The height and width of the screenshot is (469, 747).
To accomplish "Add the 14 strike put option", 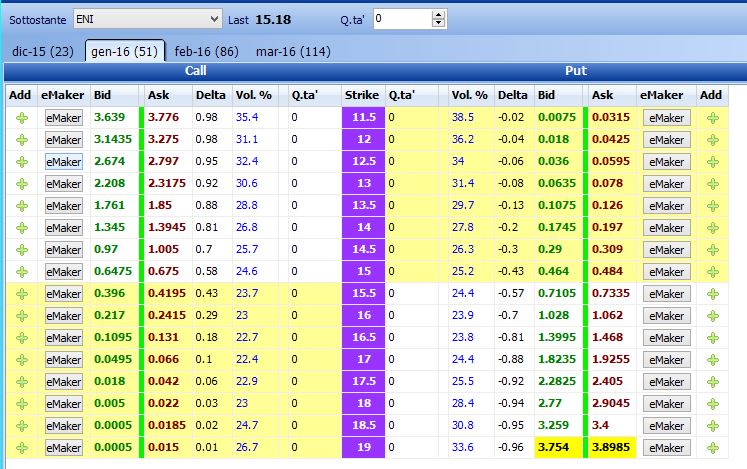I will 713,228.
